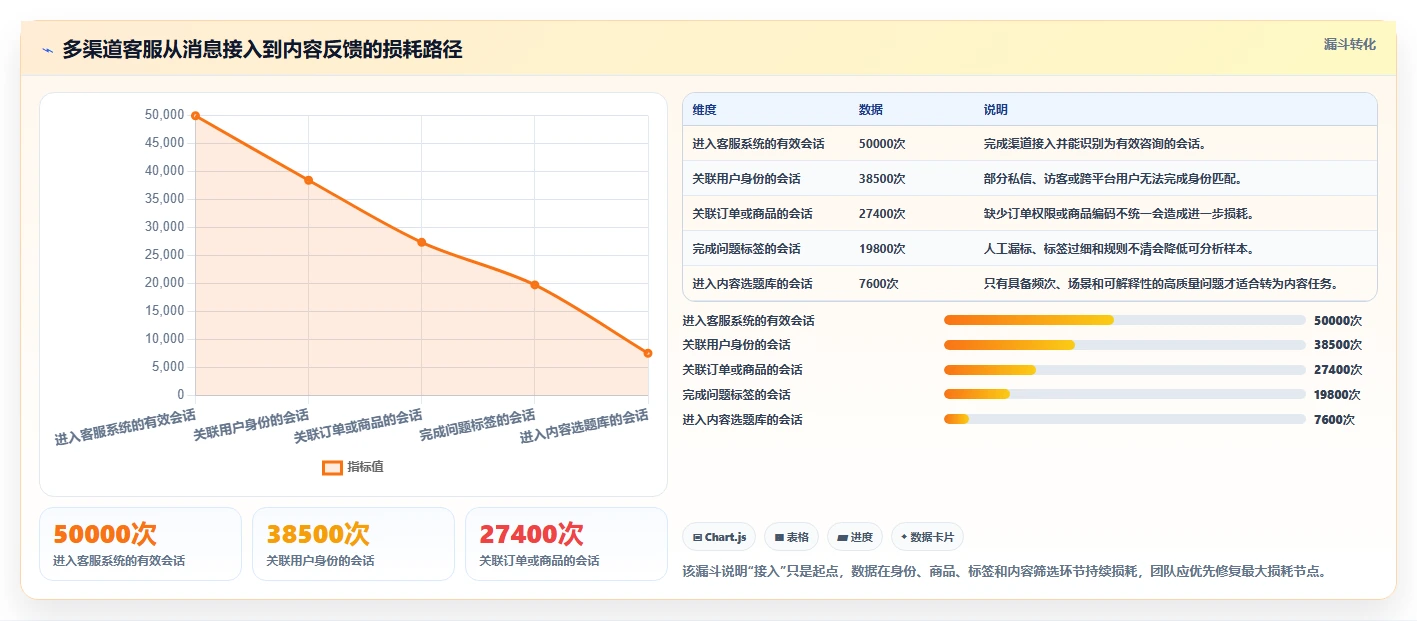This screenshot has width=1417, height=621.
Task: Click the description 缺少订单权限或商品编码不统一会造成进一步损耗。
Action: click(1119, 214)
